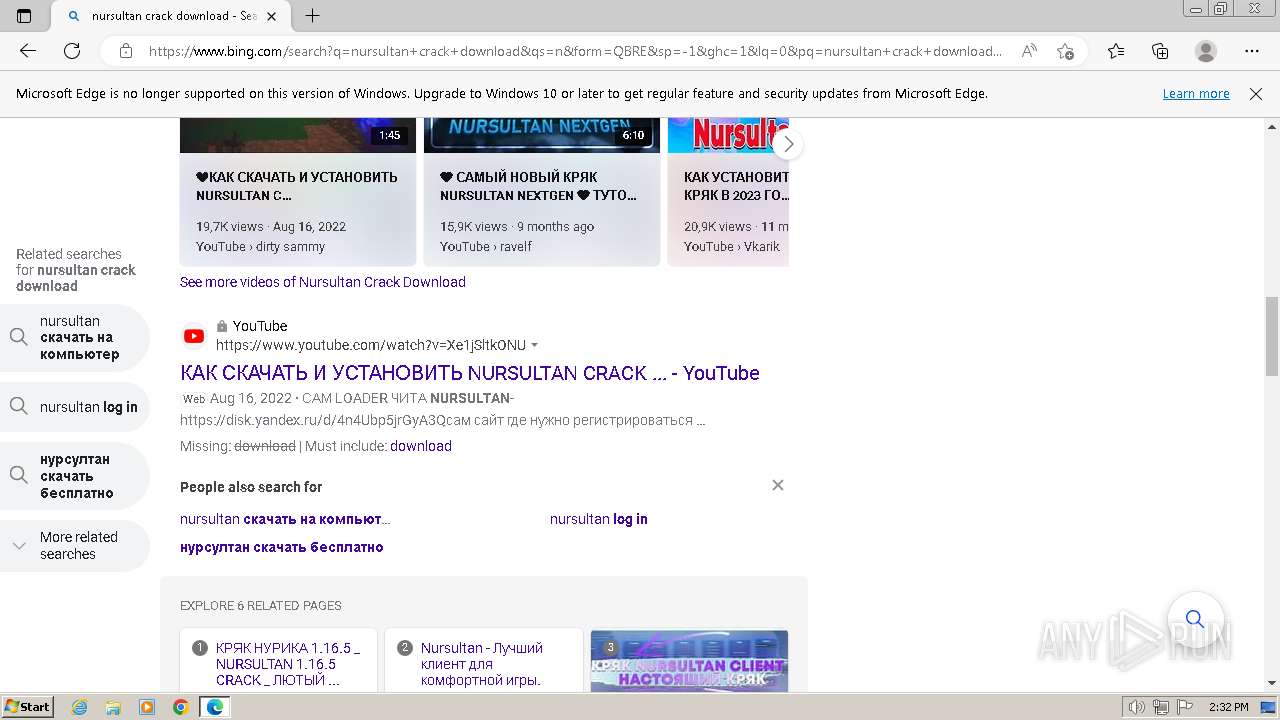
Task: Click the page vertical scrollbar thumb
Action: pos(1272,336)
